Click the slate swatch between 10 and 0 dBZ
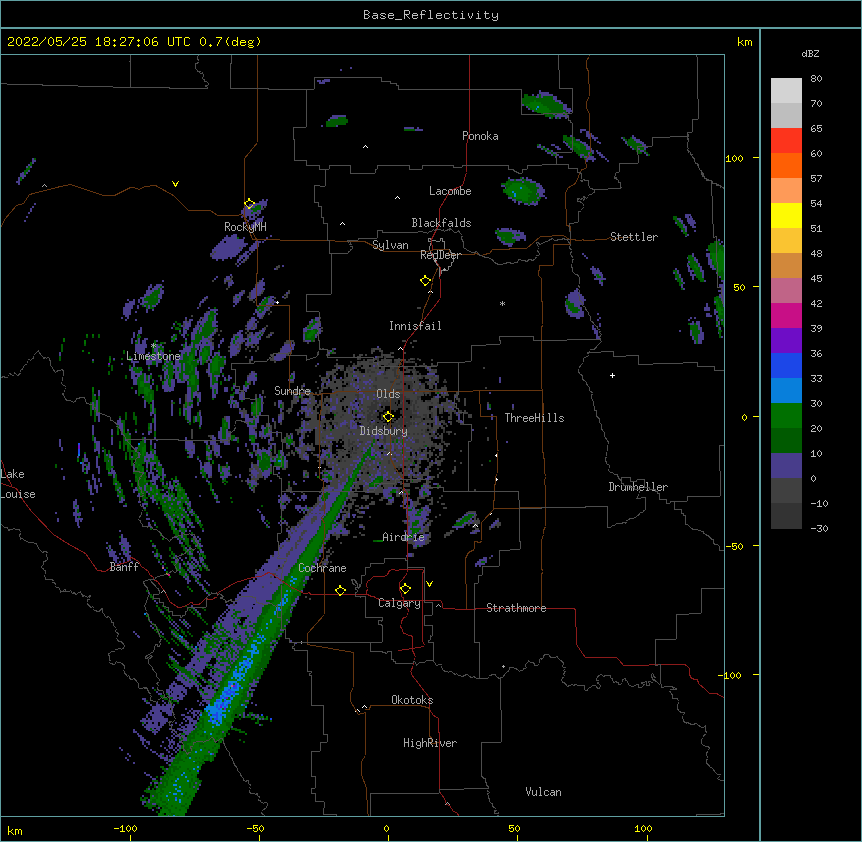 (786, 466)
